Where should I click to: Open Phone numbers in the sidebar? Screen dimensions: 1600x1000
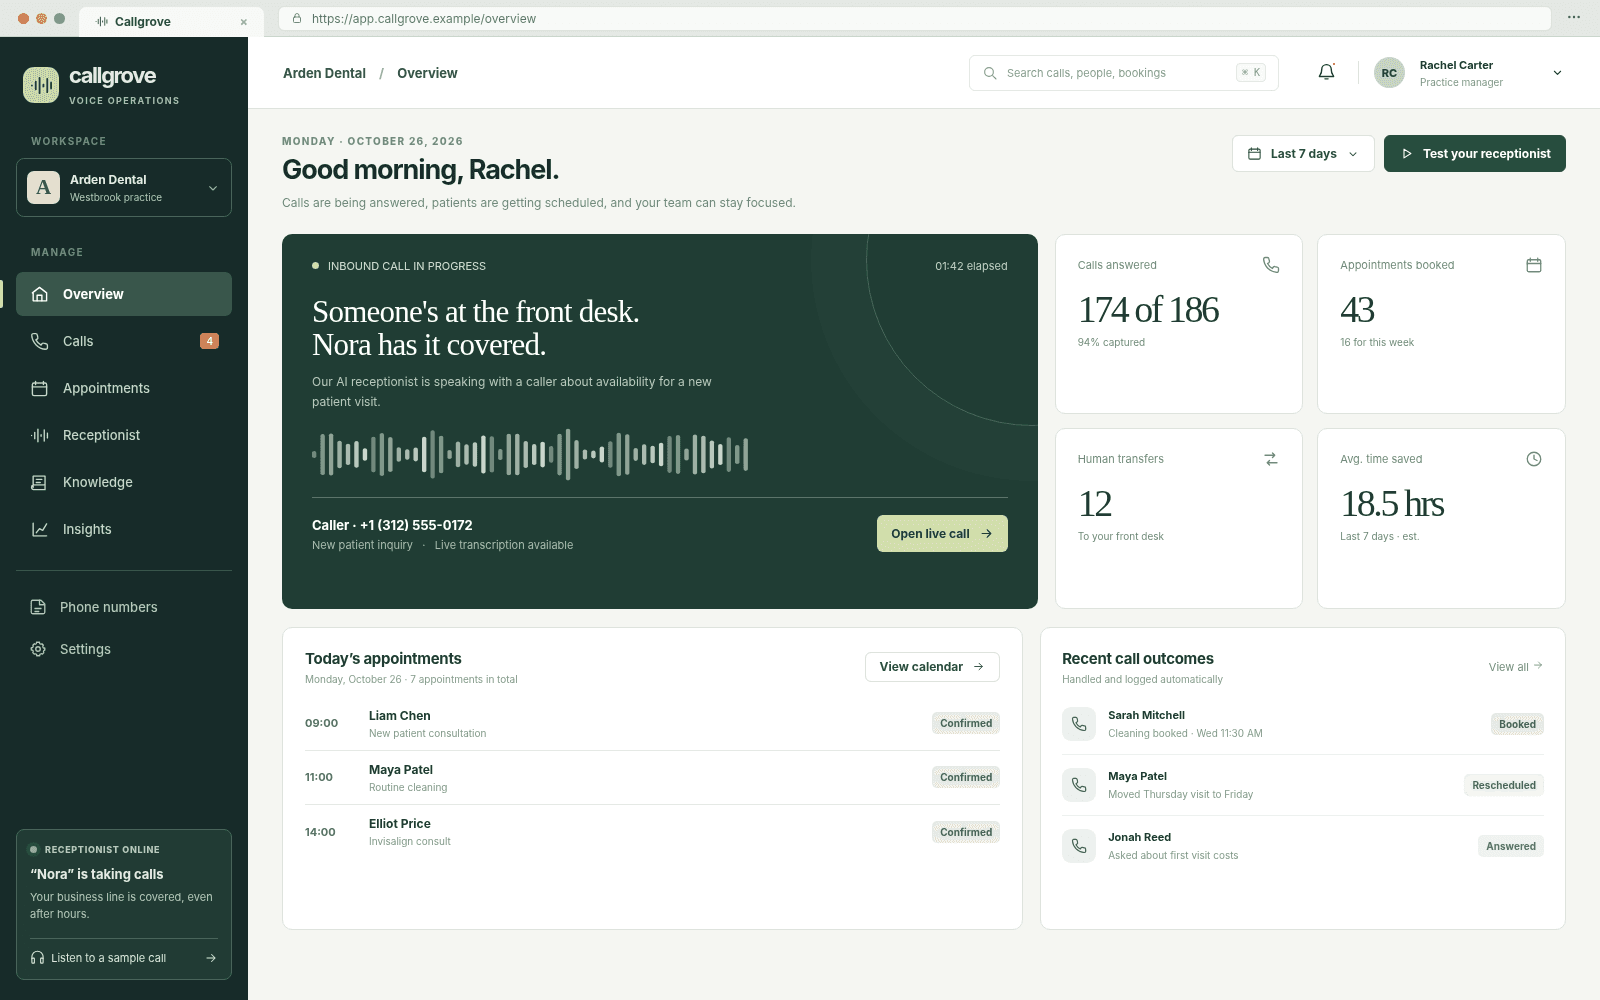tap(124, 607)
